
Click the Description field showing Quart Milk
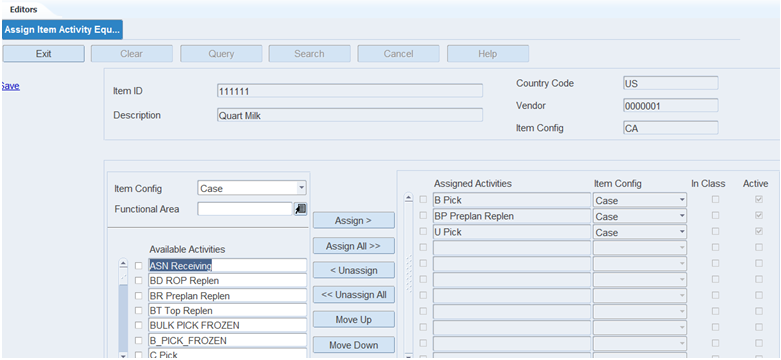pyautogui.click(x=350, y=115)
